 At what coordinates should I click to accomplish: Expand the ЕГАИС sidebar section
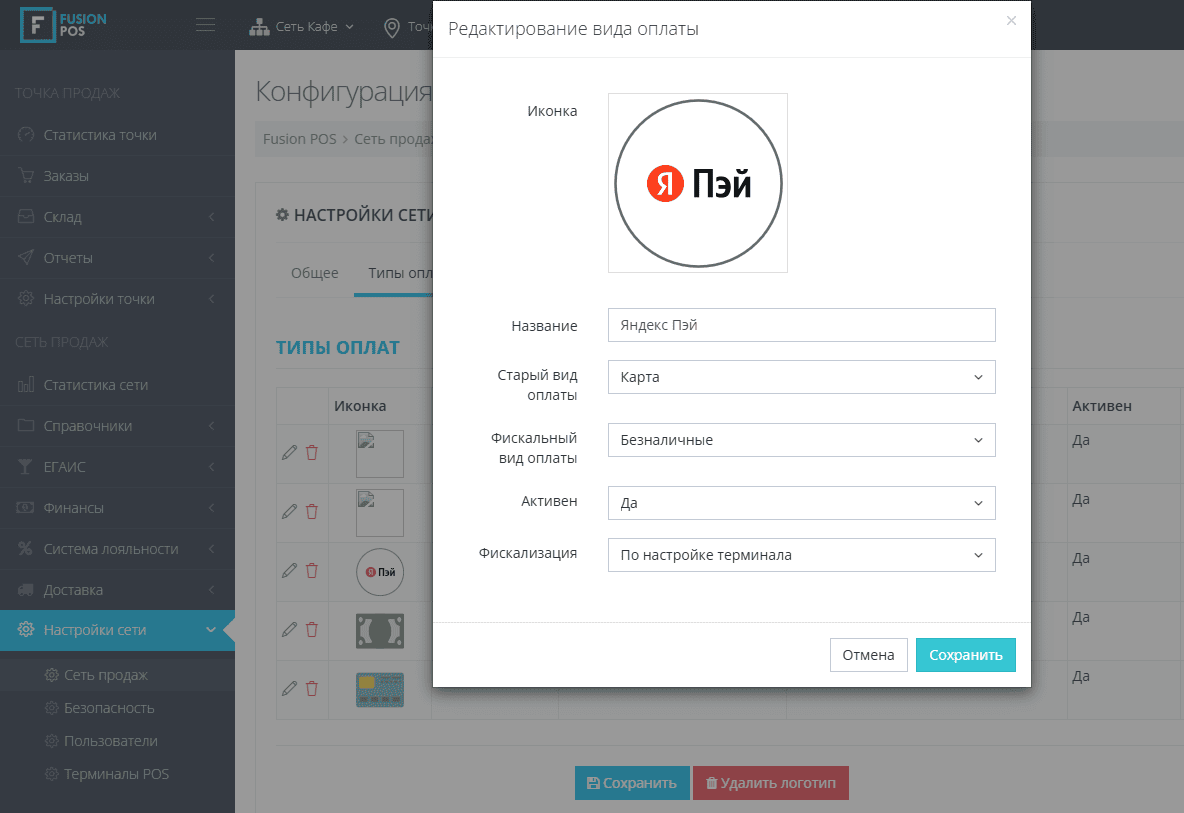pyautogui.click(x=117, y=467)
